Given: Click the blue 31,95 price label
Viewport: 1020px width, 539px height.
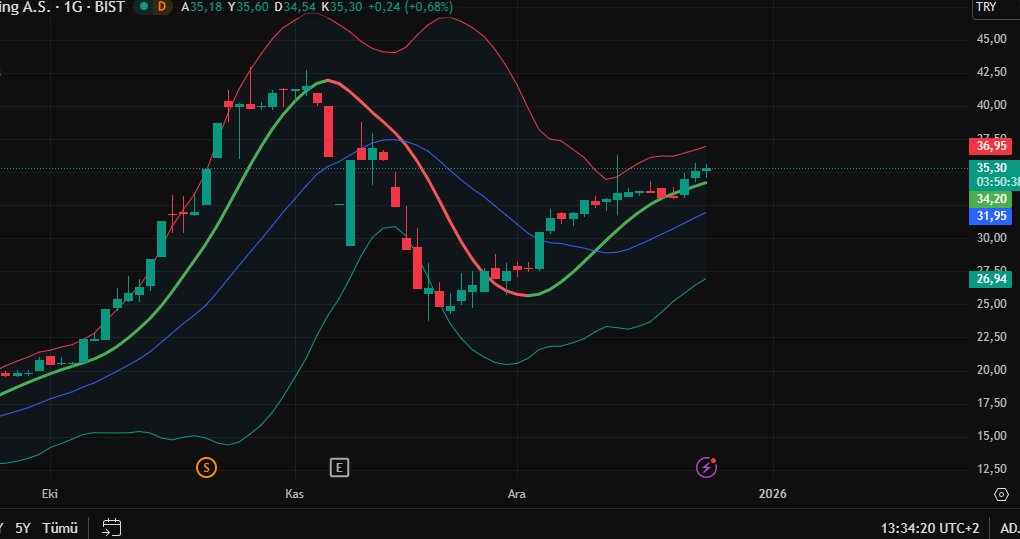Looking at the screenshot, I should click(989, 216).
